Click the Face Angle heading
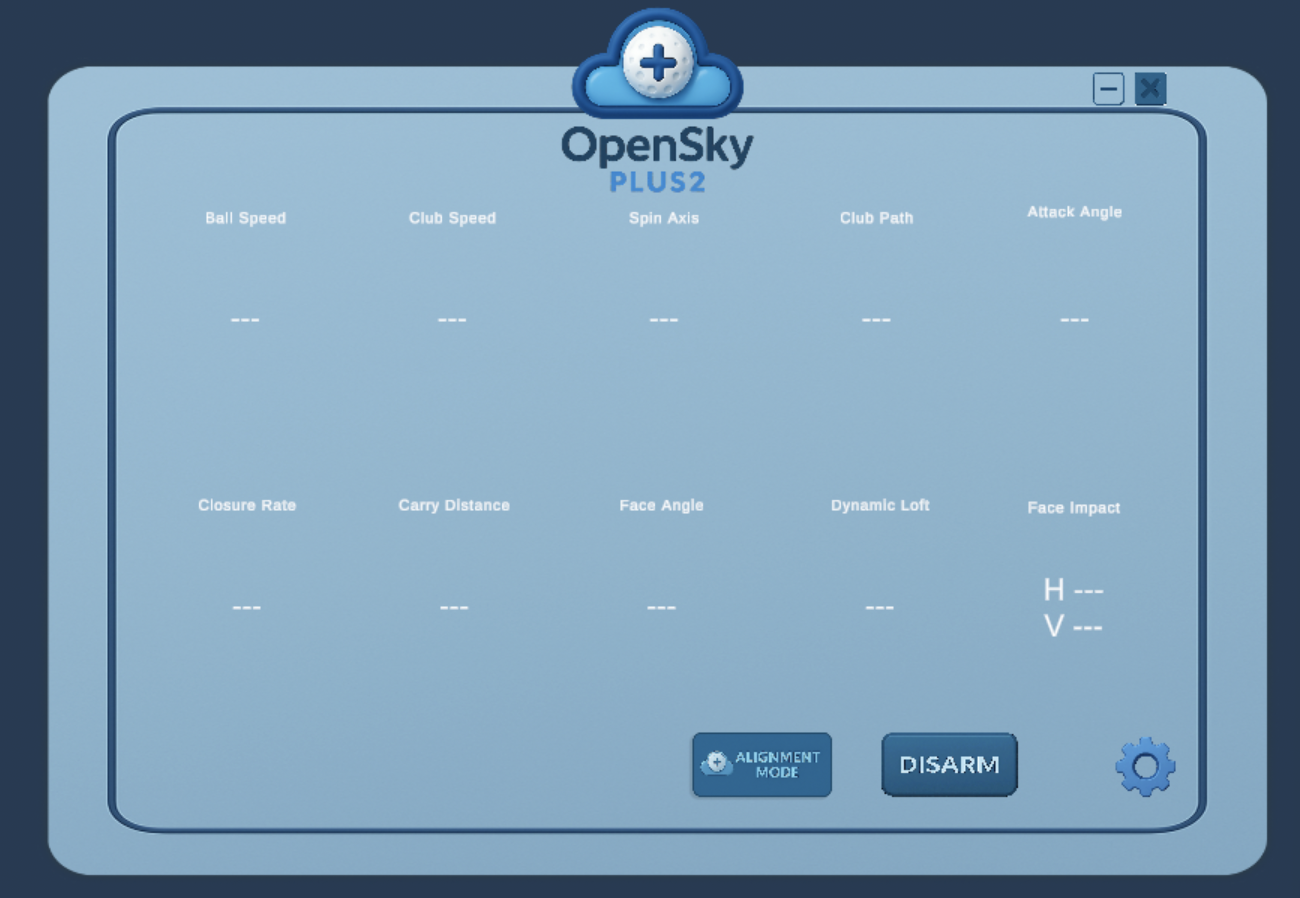The image size is (1300, 898). click(661, 505)
